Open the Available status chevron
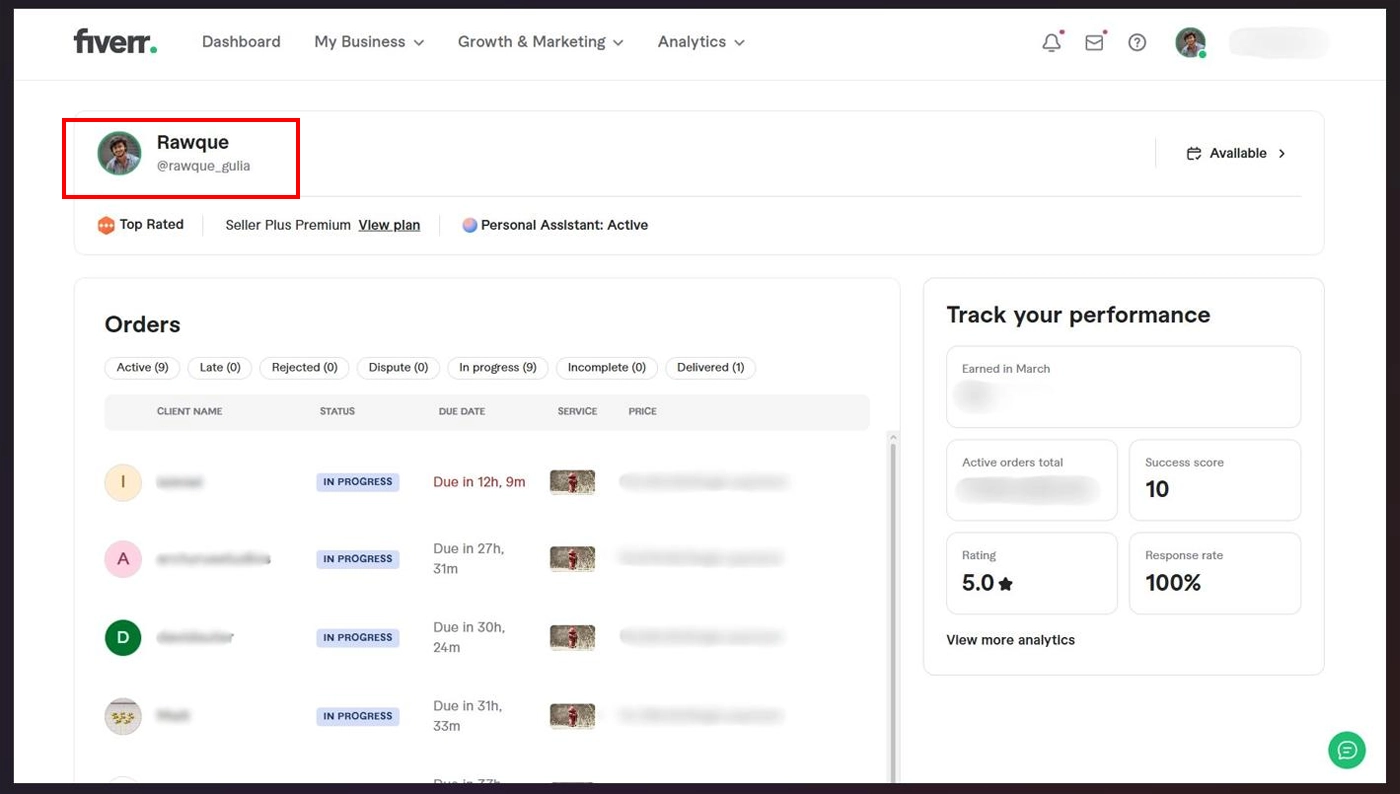Viewport: 1400px width, 794px height. (1282, 153)
